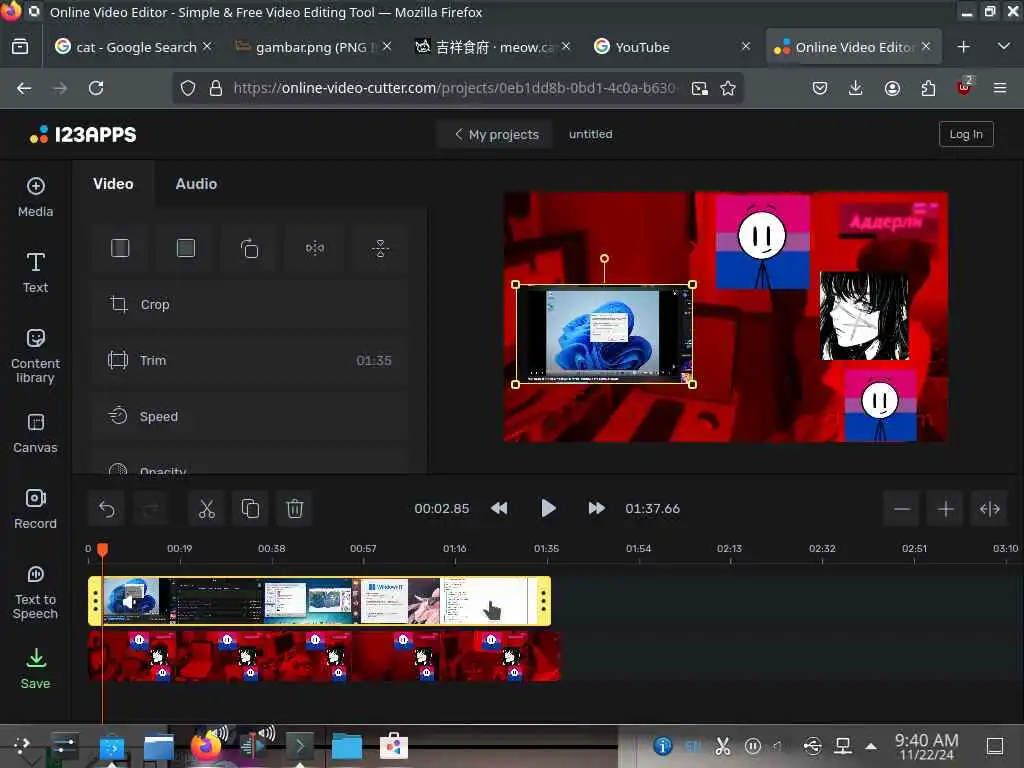
Task: Open Text to Speech tool
Action: click(35, 592)
